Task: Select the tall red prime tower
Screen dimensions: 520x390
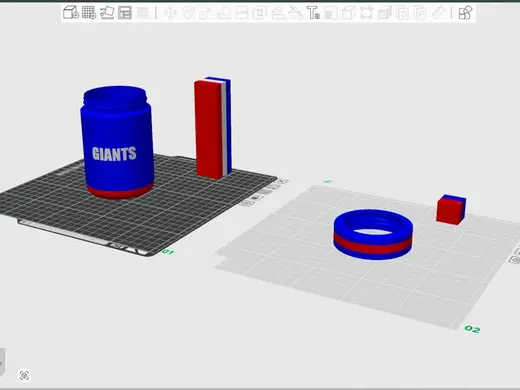Action: click(x=212, y=128)
